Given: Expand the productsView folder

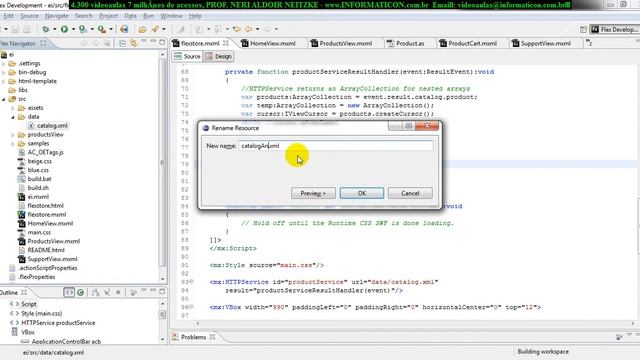Looking at the screenshot, I should click(x=13, y=134).
